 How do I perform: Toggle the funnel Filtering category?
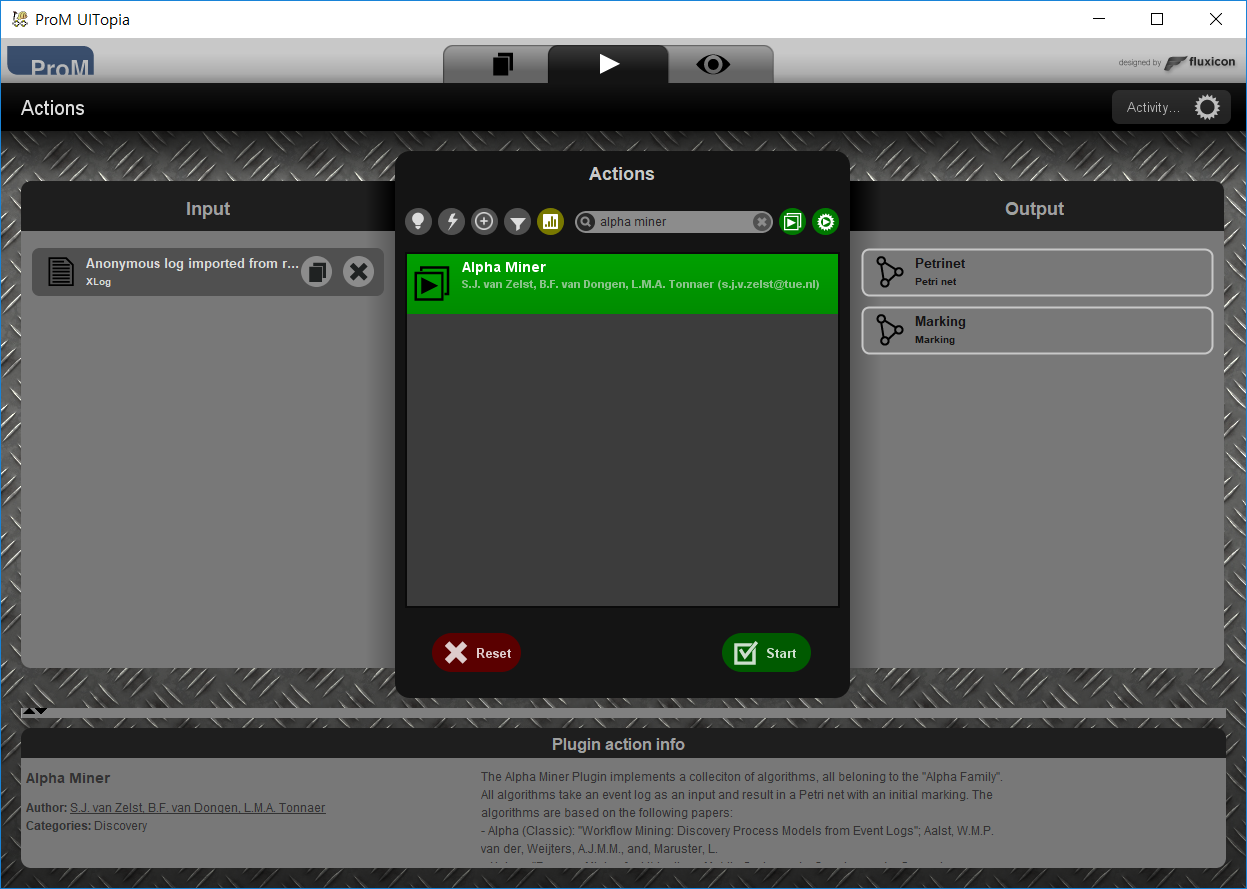tap(517, 221)
